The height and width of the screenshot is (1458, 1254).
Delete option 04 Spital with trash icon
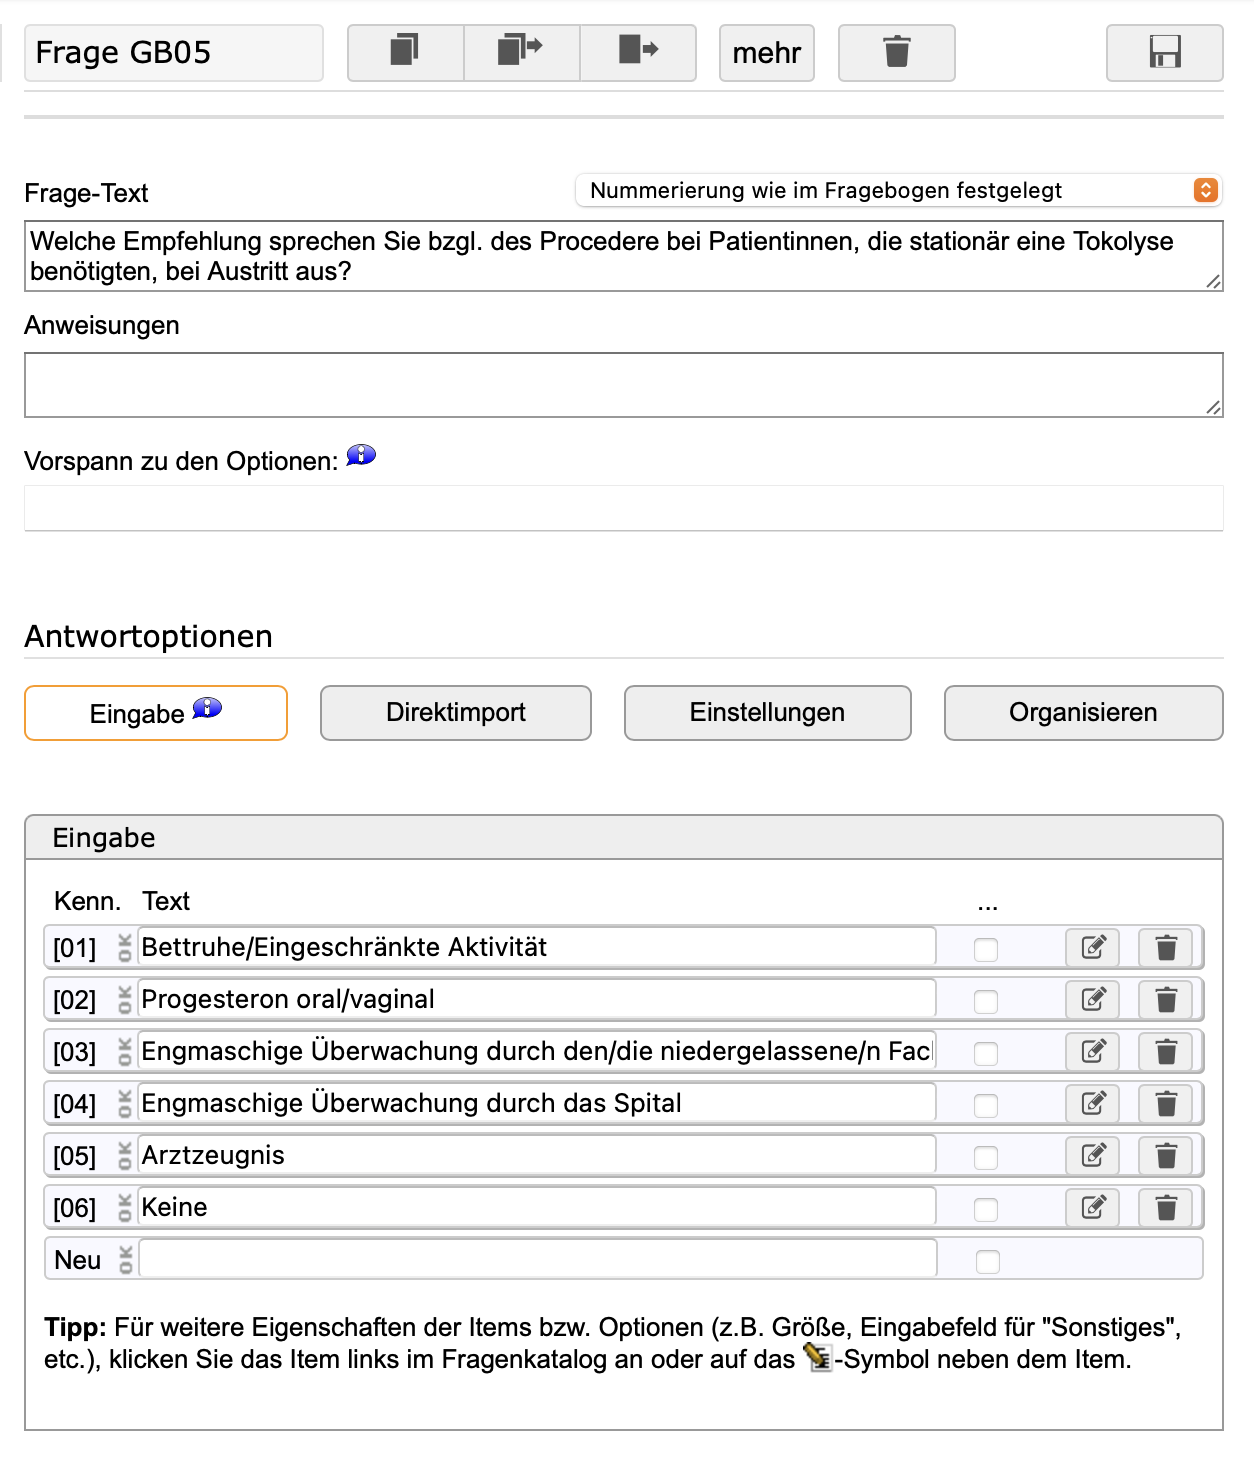pyautogui.click(x=1166, y=1104)
